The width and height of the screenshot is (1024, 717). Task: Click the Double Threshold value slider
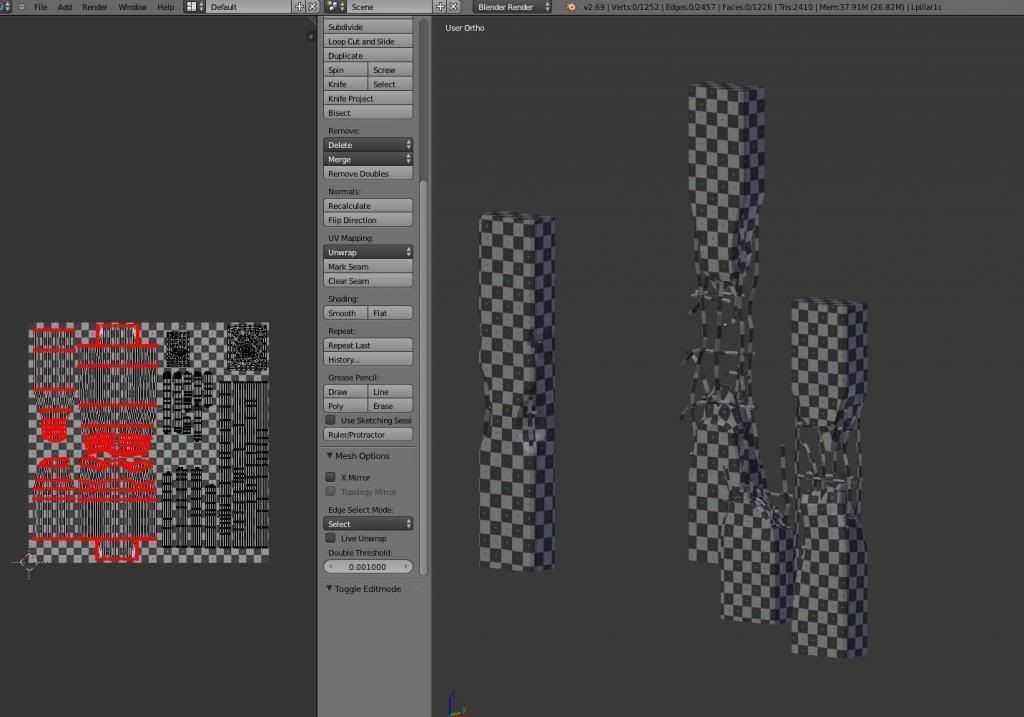tap(368, 567)
